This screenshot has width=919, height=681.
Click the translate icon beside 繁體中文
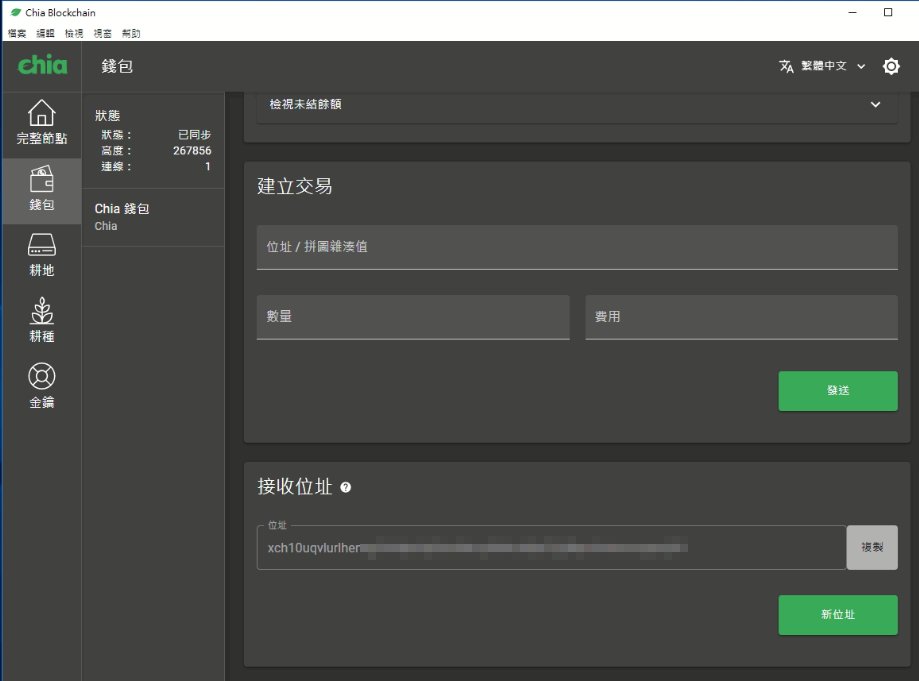(786, 66)
